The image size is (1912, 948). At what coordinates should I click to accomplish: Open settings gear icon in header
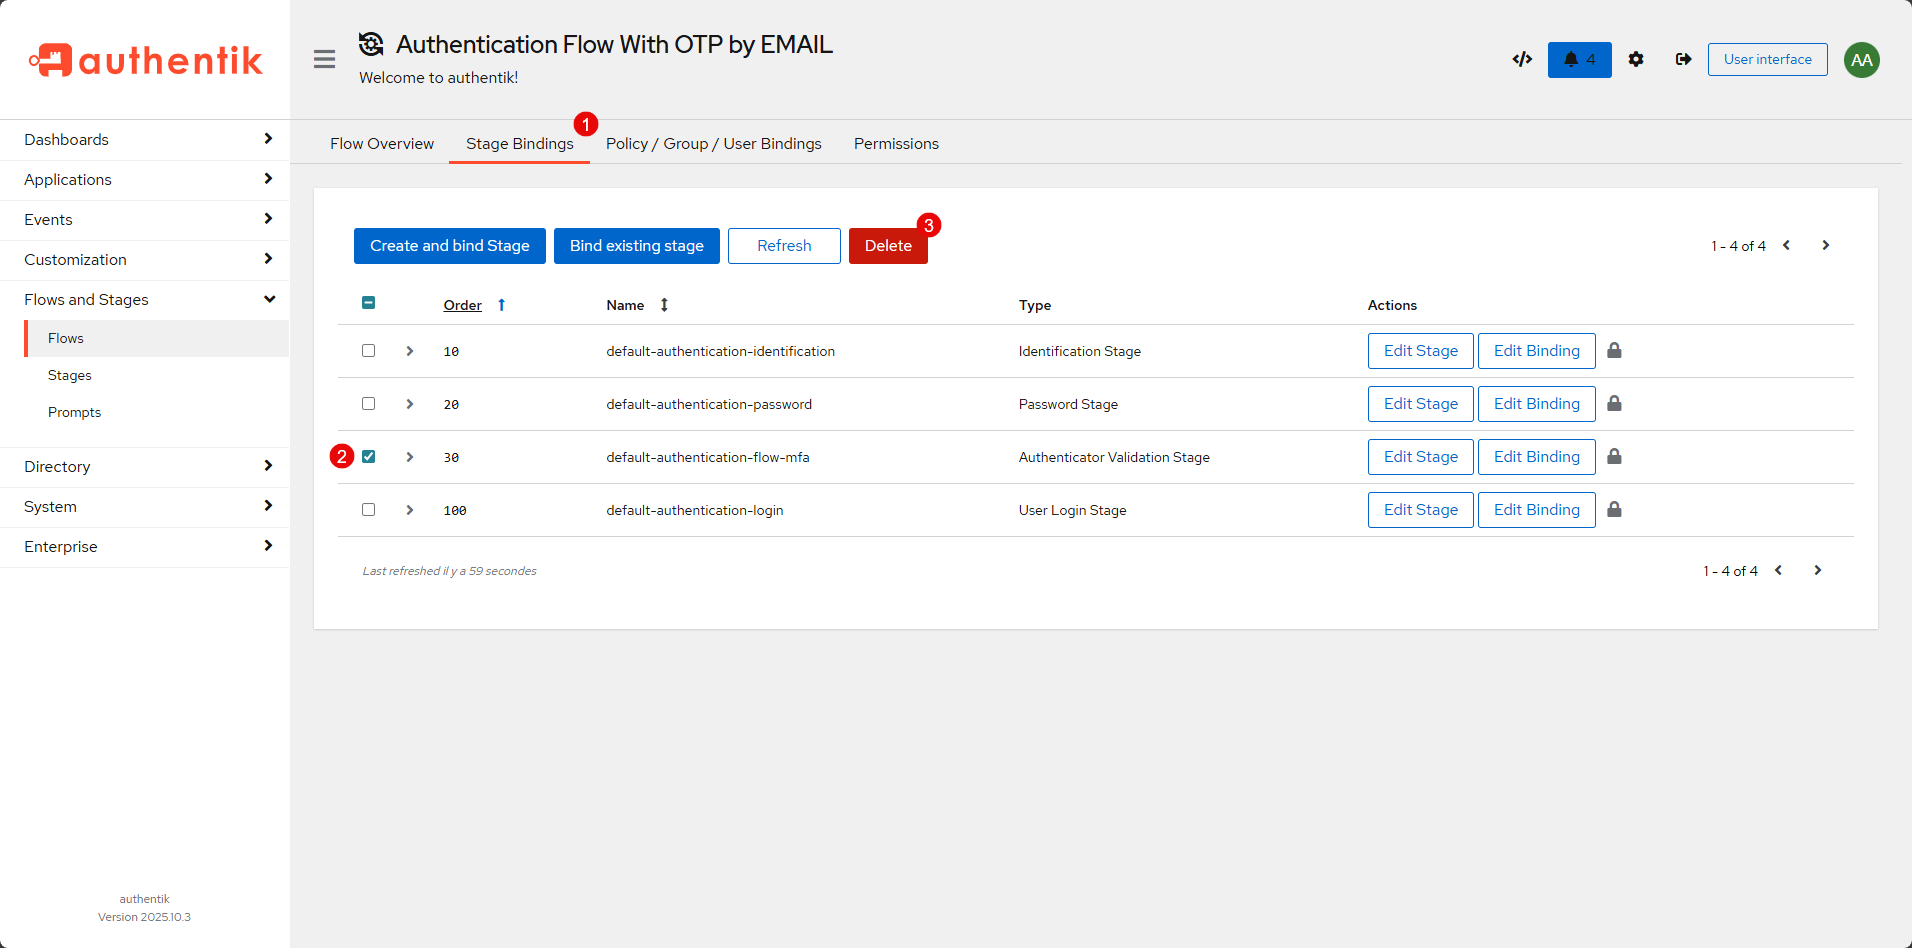click(1636, 60)
